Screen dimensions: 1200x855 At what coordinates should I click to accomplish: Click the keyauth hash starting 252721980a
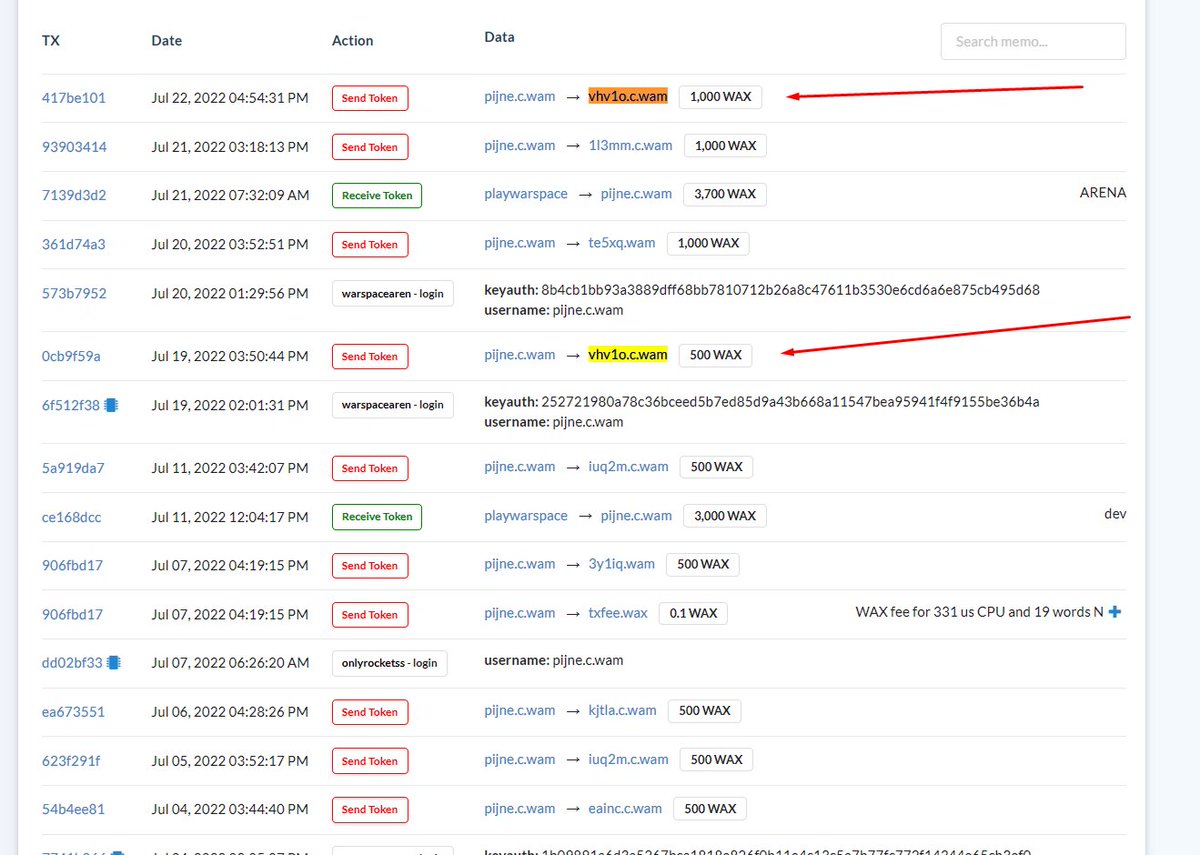point(790,402)
